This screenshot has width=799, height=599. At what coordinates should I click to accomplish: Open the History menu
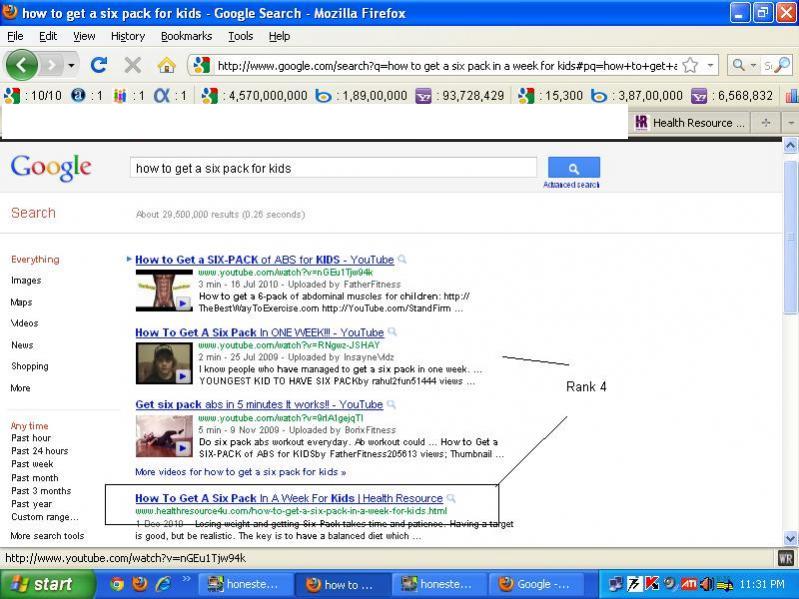128,36
